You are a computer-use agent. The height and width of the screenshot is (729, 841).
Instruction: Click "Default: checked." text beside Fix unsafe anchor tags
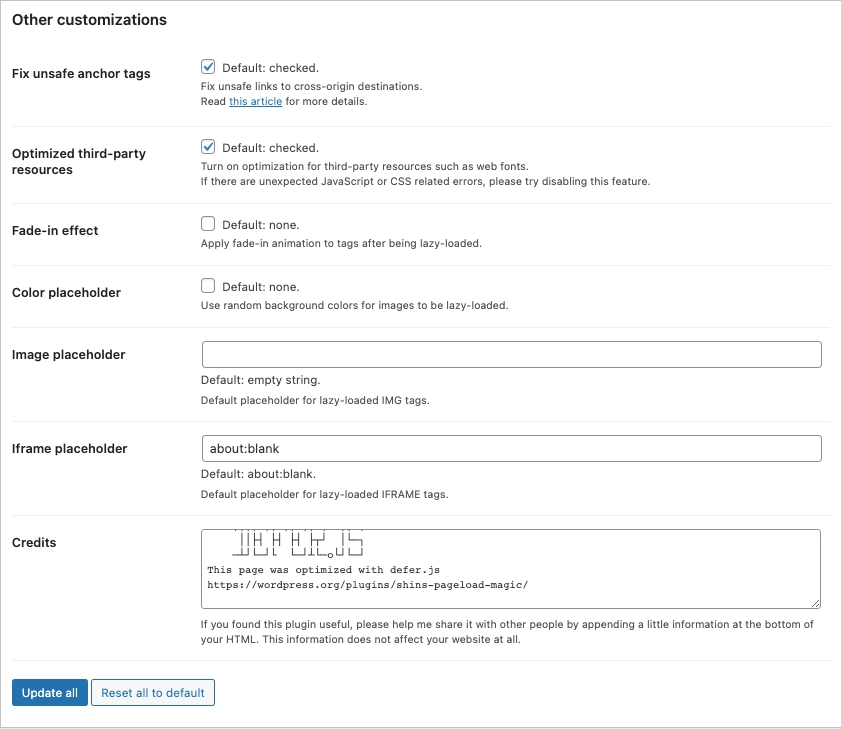(270, 68)
